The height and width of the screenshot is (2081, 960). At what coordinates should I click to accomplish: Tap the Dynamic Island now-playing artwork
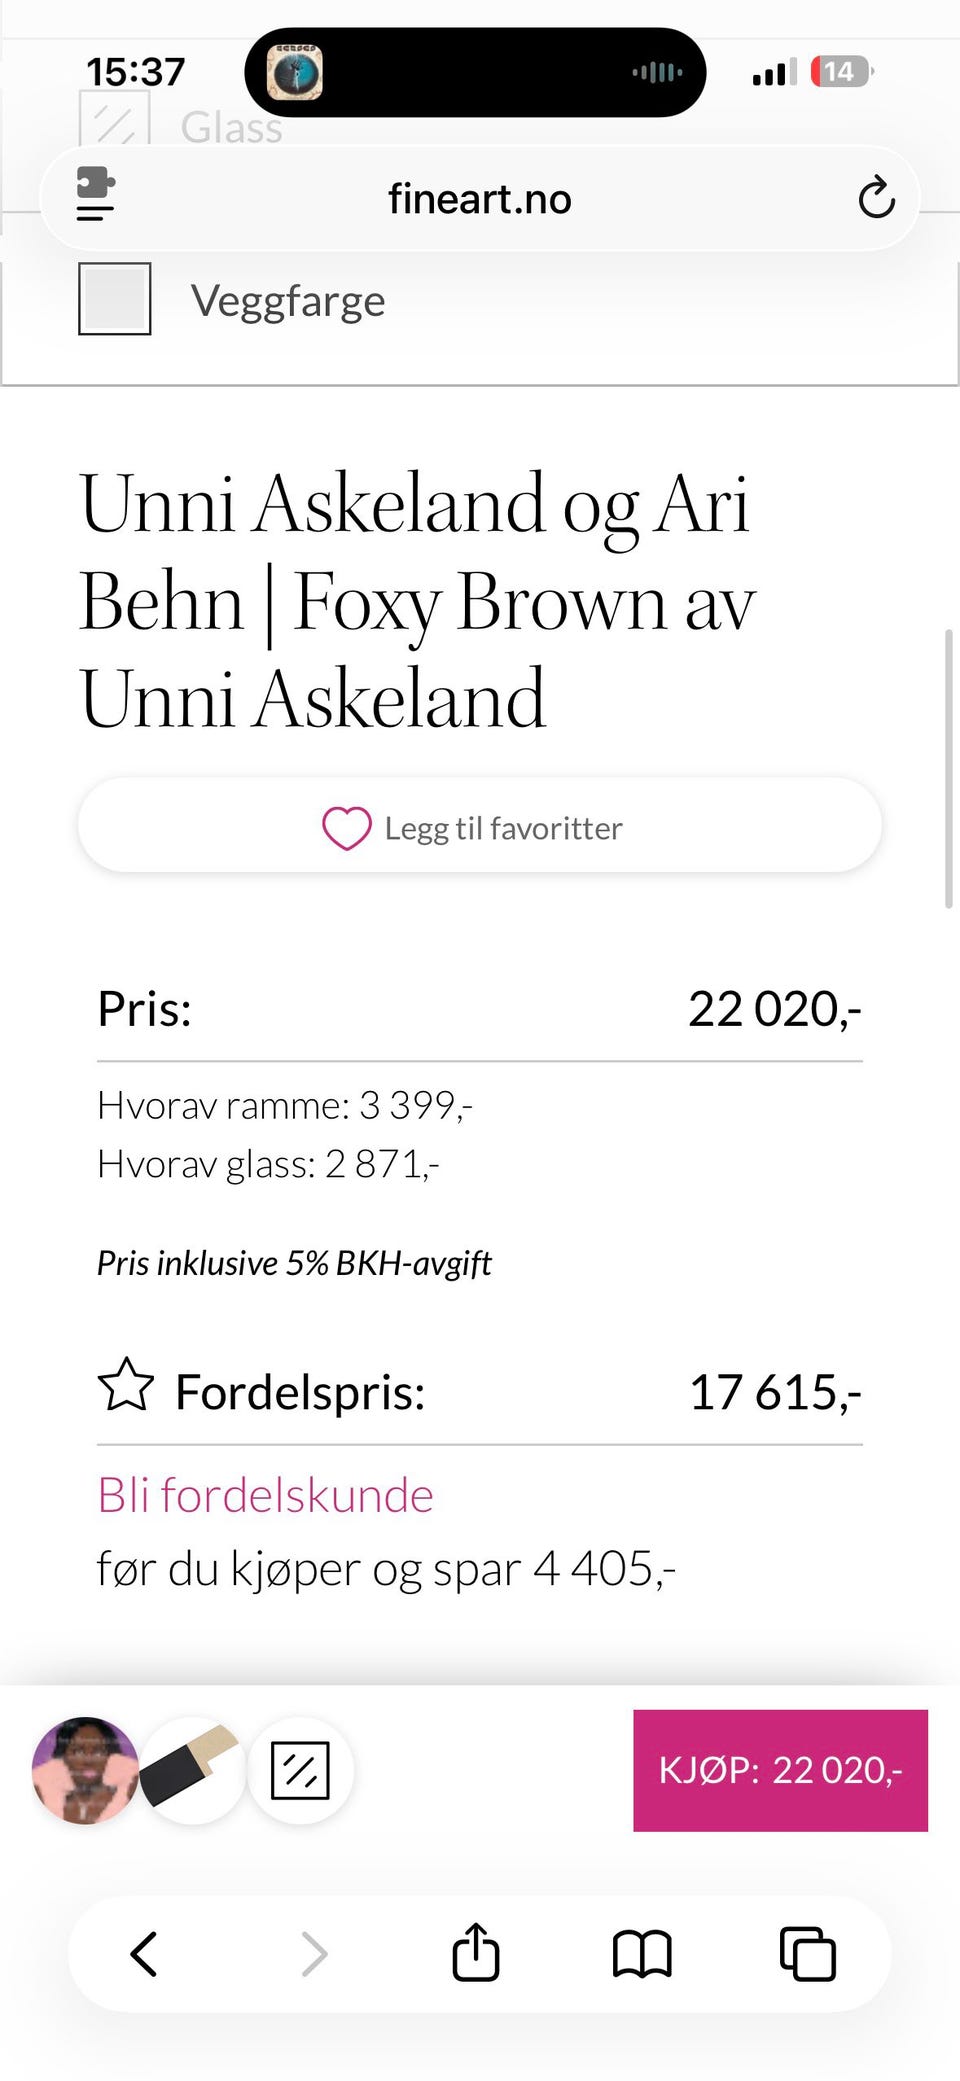[x=295, y=72]
